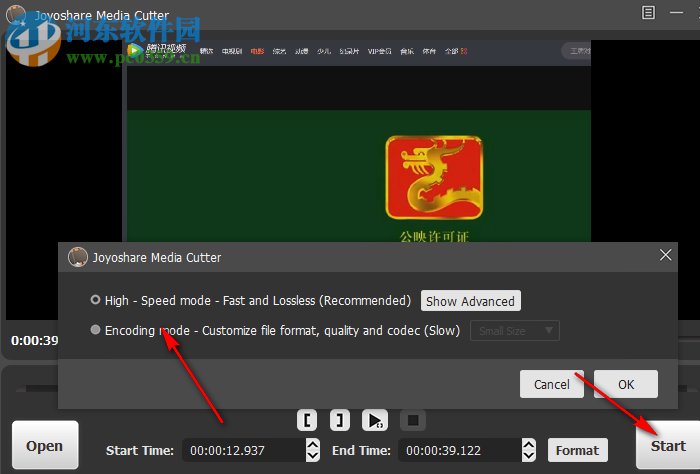Set segment start with left bracket icon
The height and width of the screenshot is (474, 700).
[x=307, y=420]
